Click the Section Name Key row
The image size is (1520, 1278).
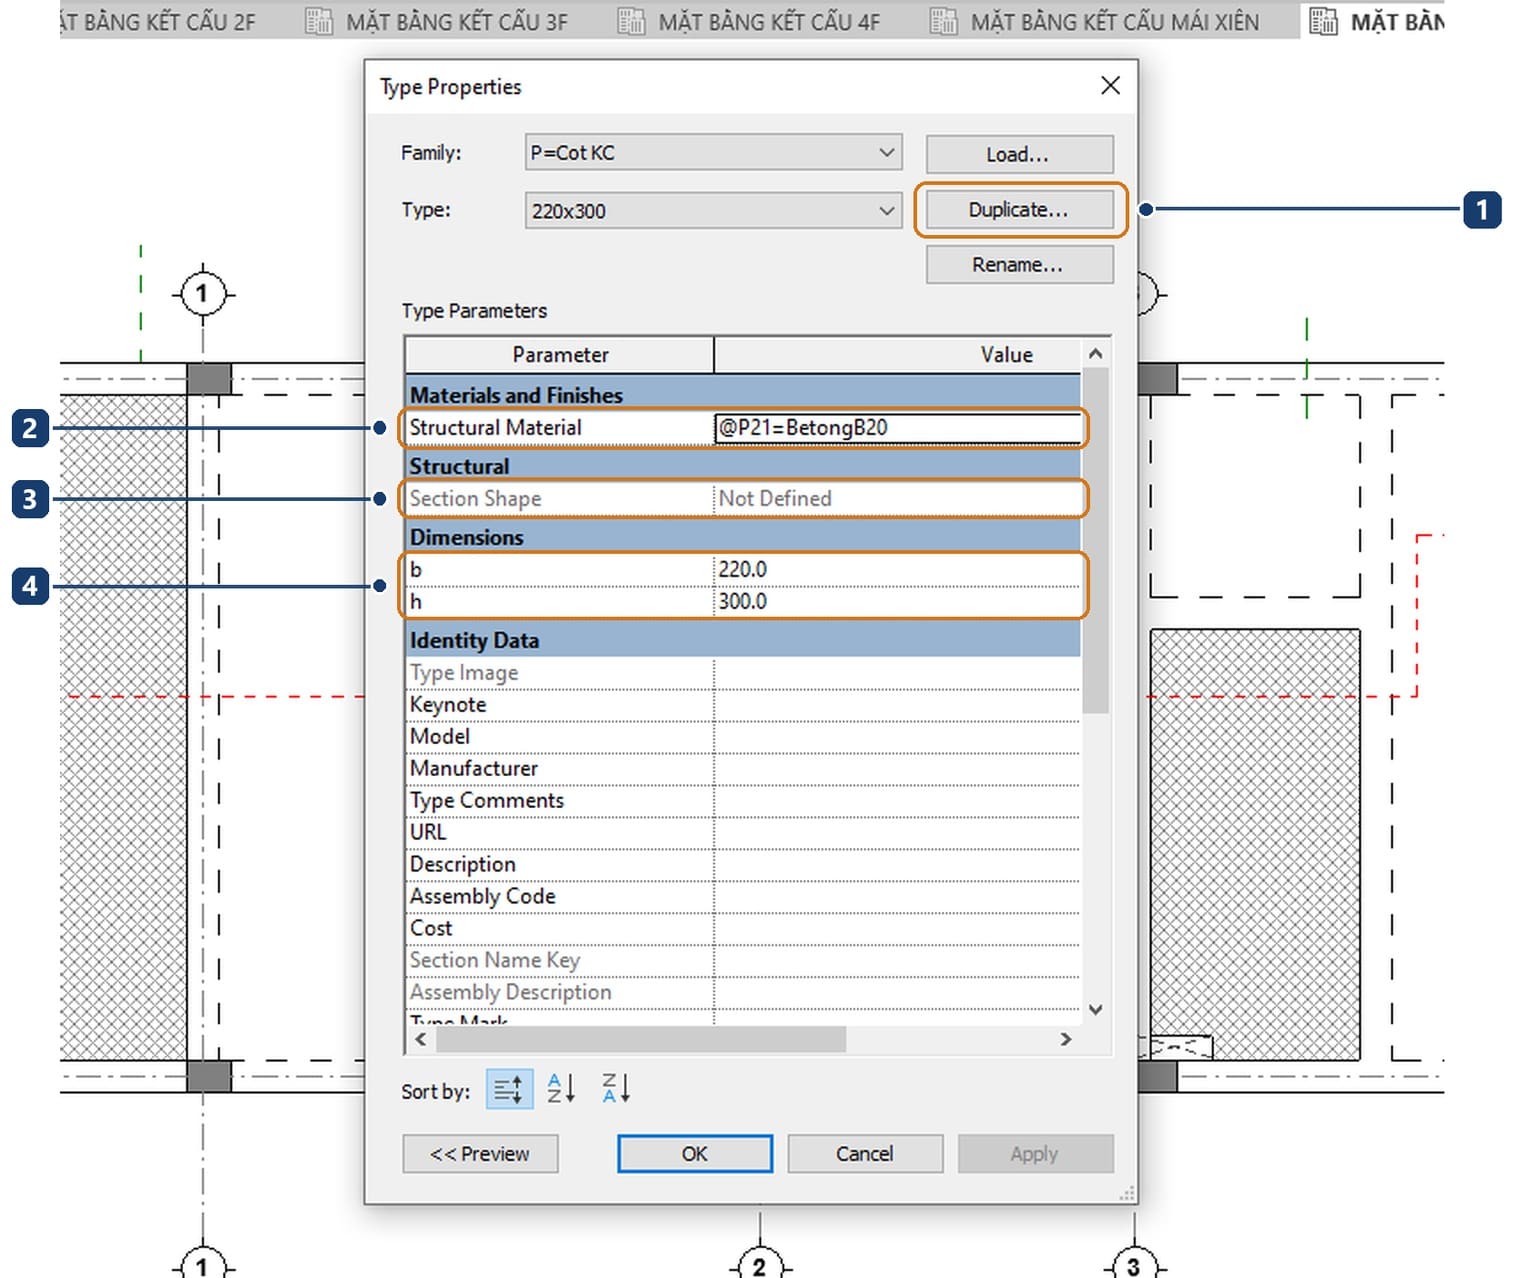click(x=743, y=961)
